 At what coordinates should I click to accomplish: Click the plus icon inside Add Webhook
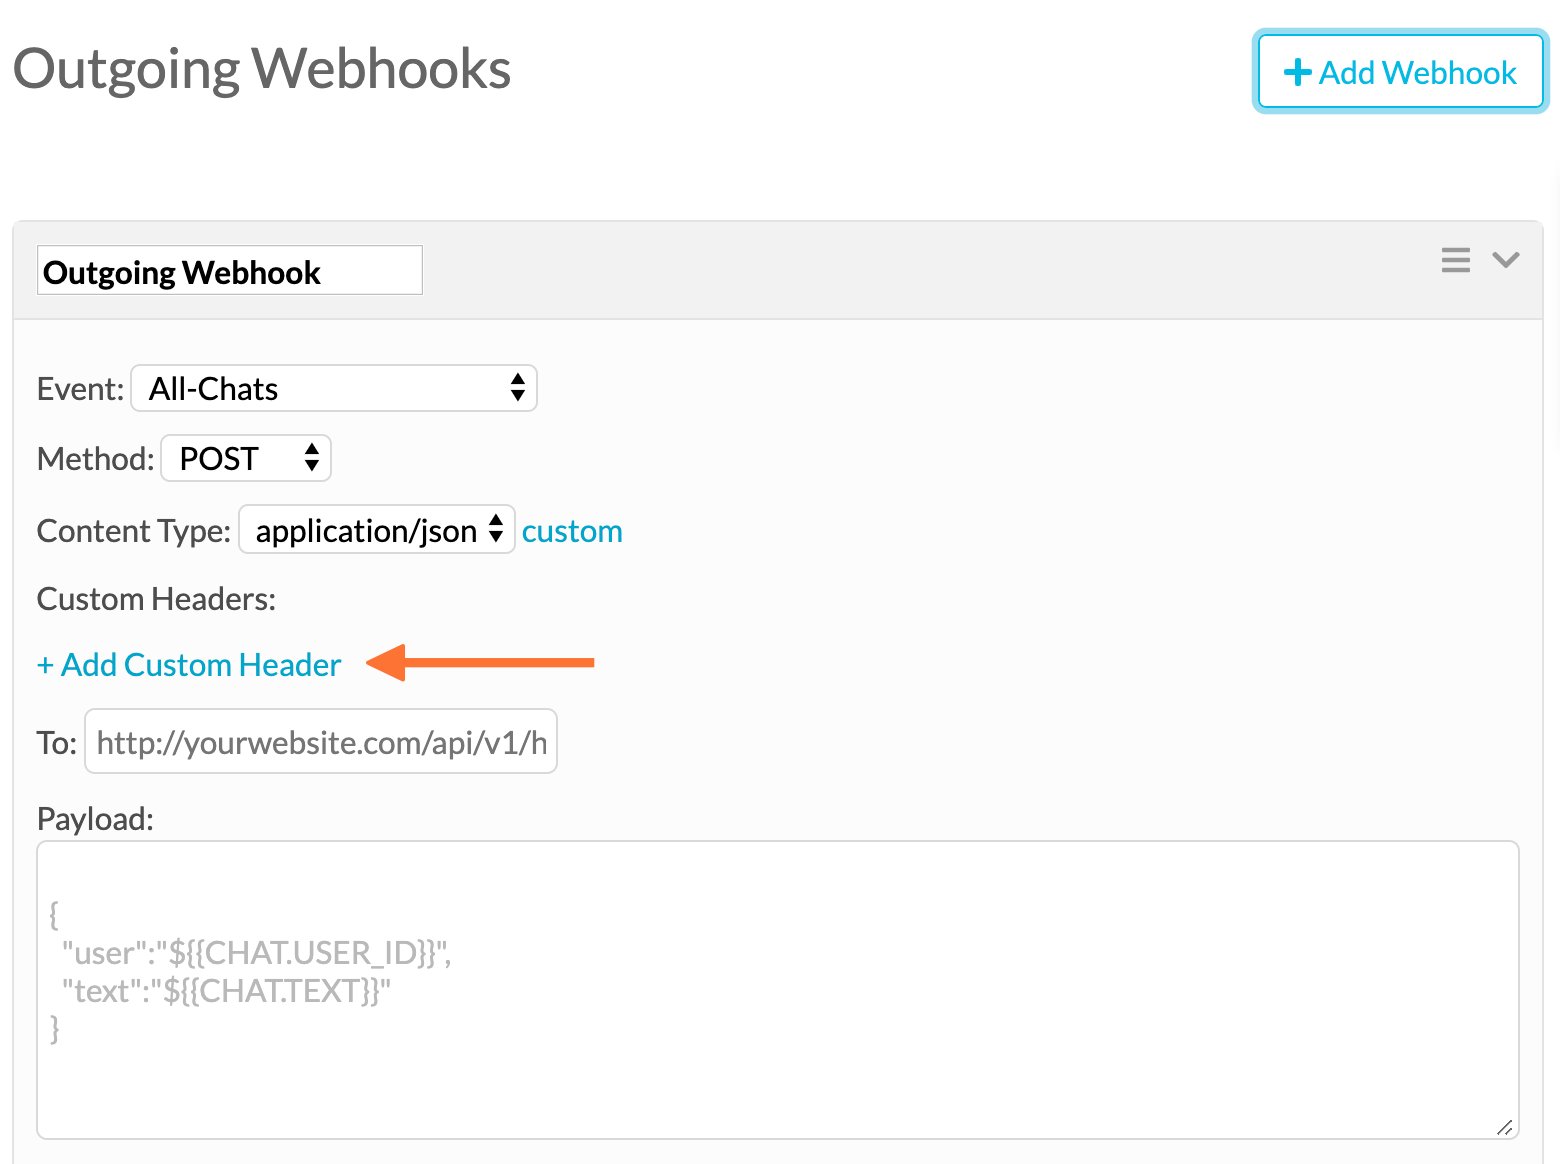(x=1297, y=71)
